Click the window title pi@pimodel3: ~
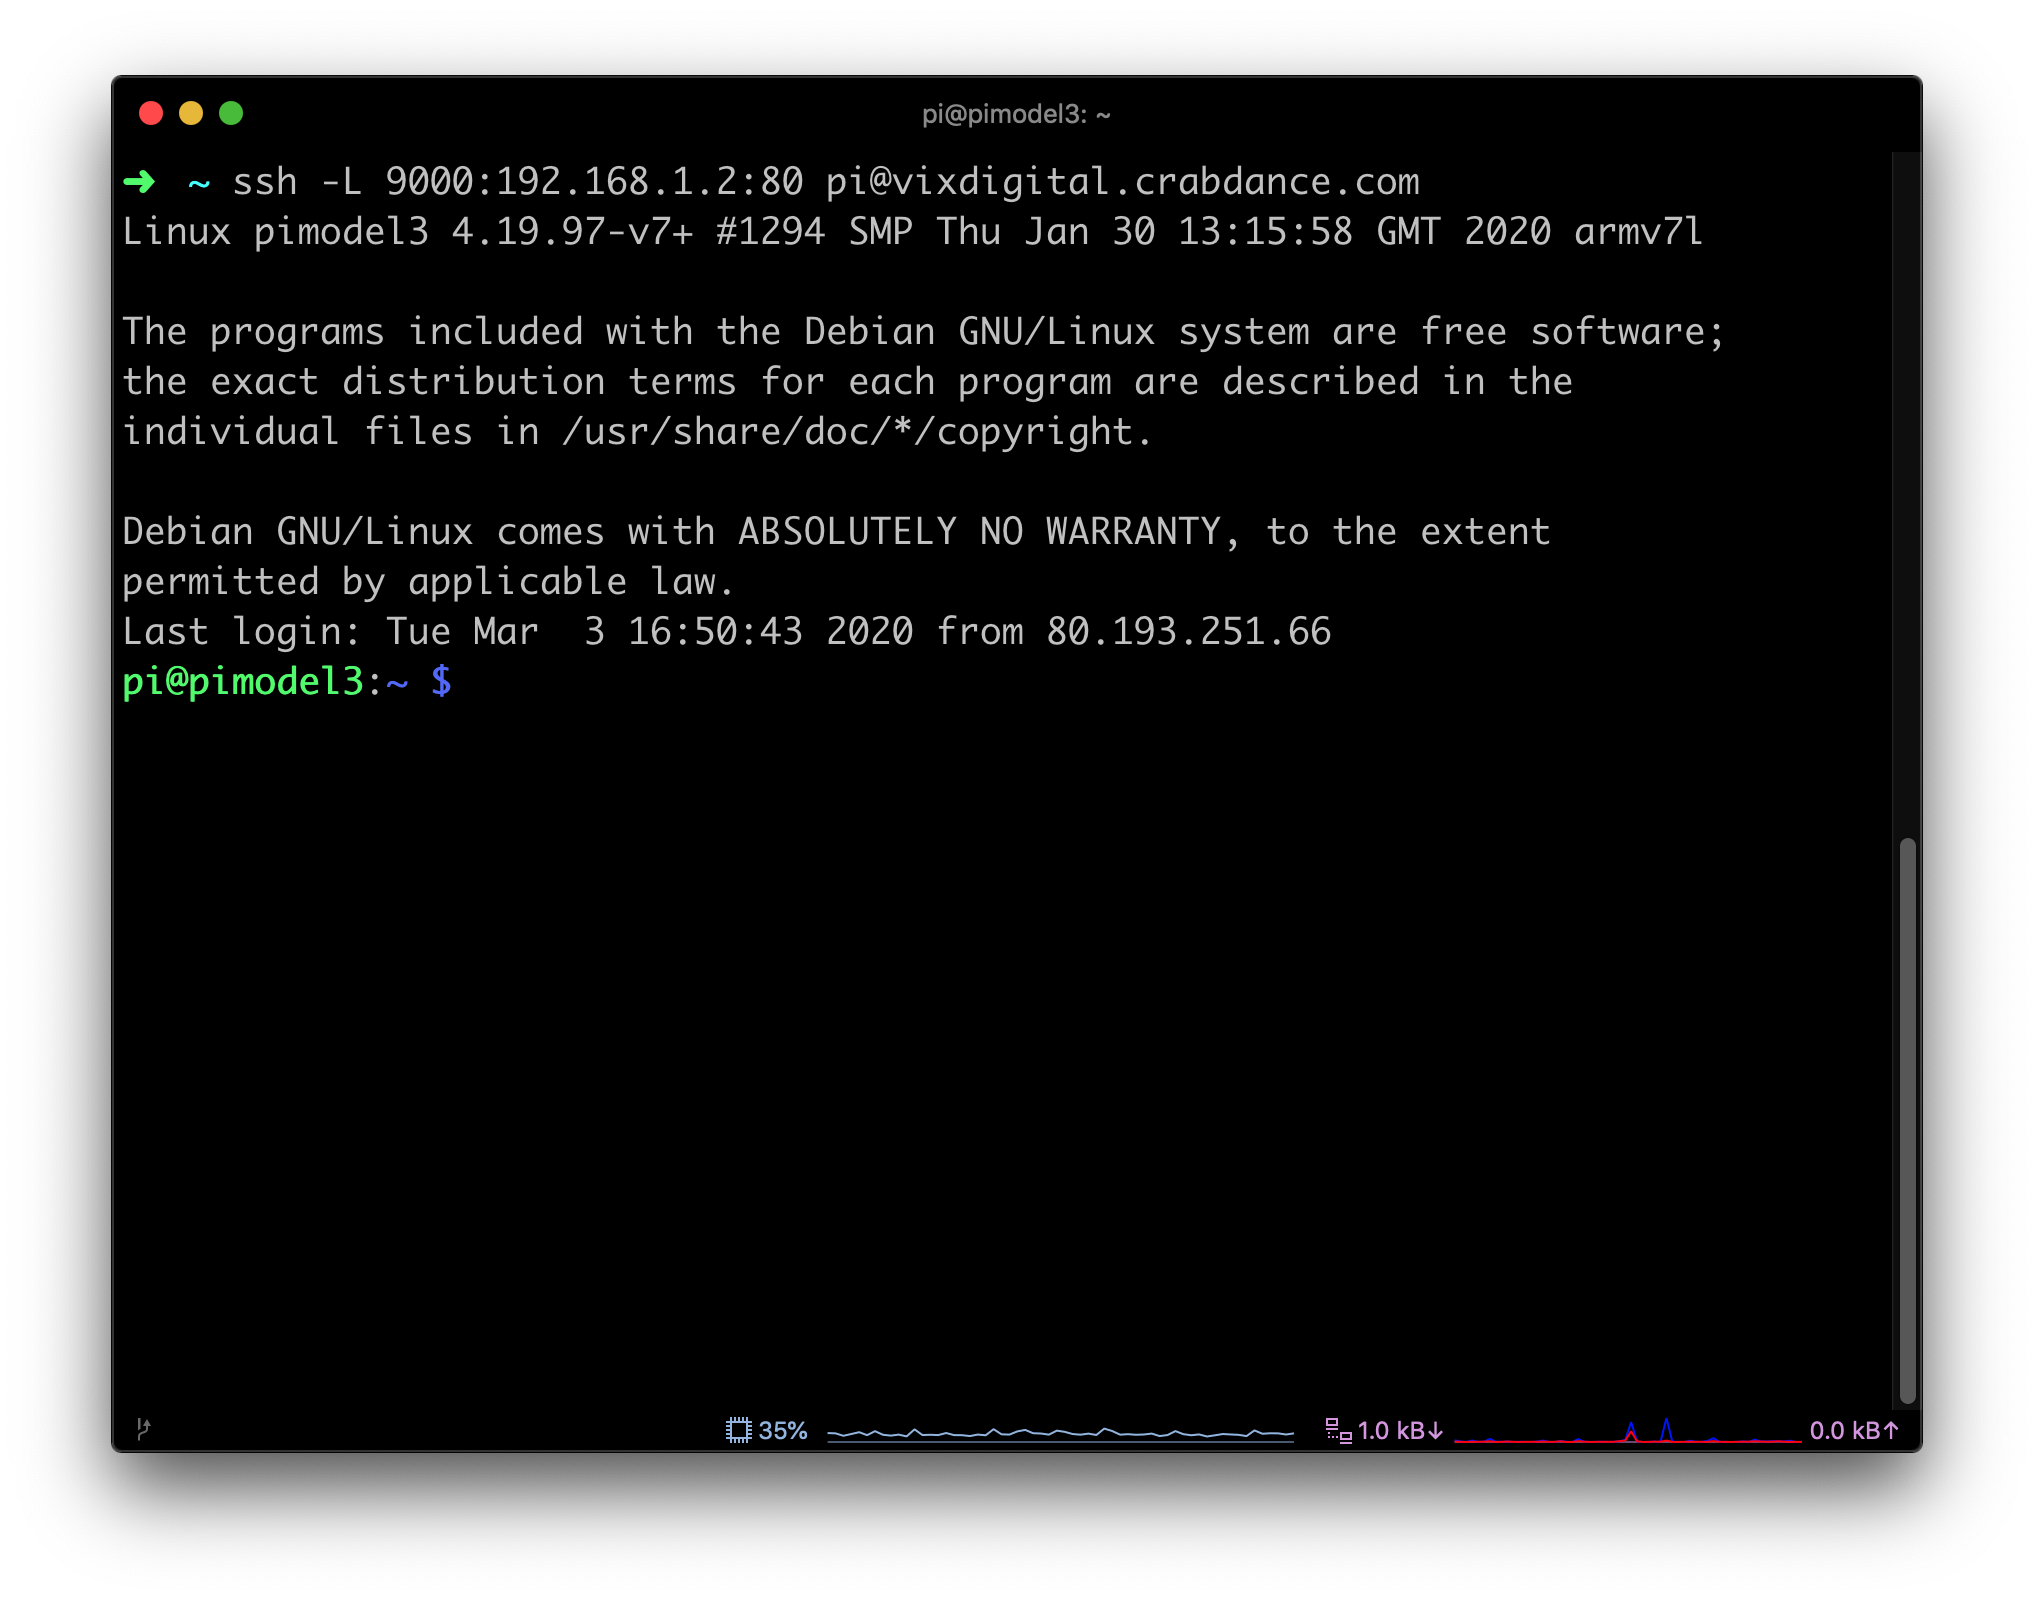 [x=1016, y=114]
